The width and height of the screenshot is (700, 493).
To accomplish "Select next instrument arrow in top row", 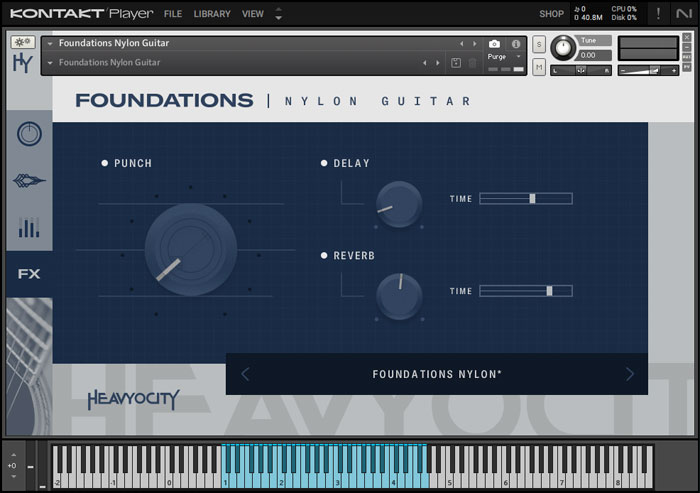I will (x=475, y=43).
